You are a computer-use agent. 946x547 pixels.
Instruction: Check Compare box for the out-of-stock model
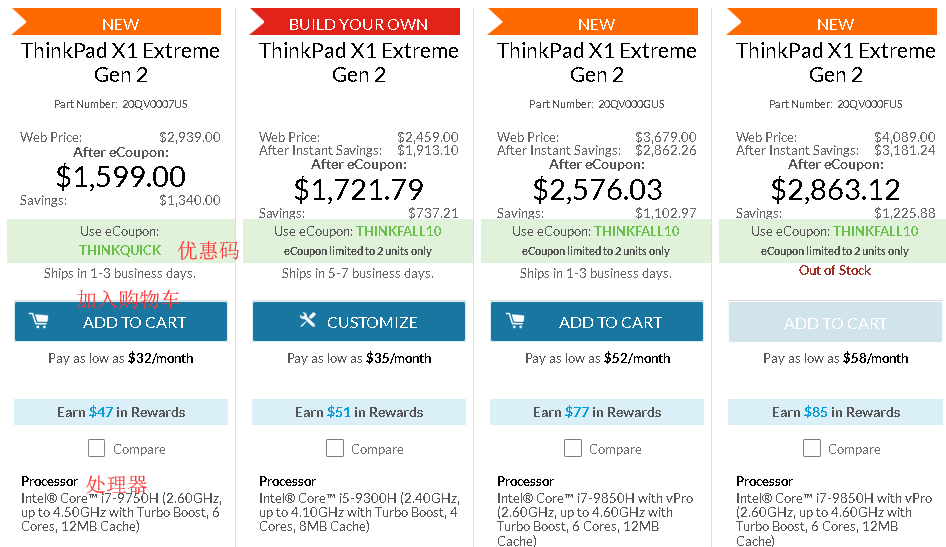(812, 449)
